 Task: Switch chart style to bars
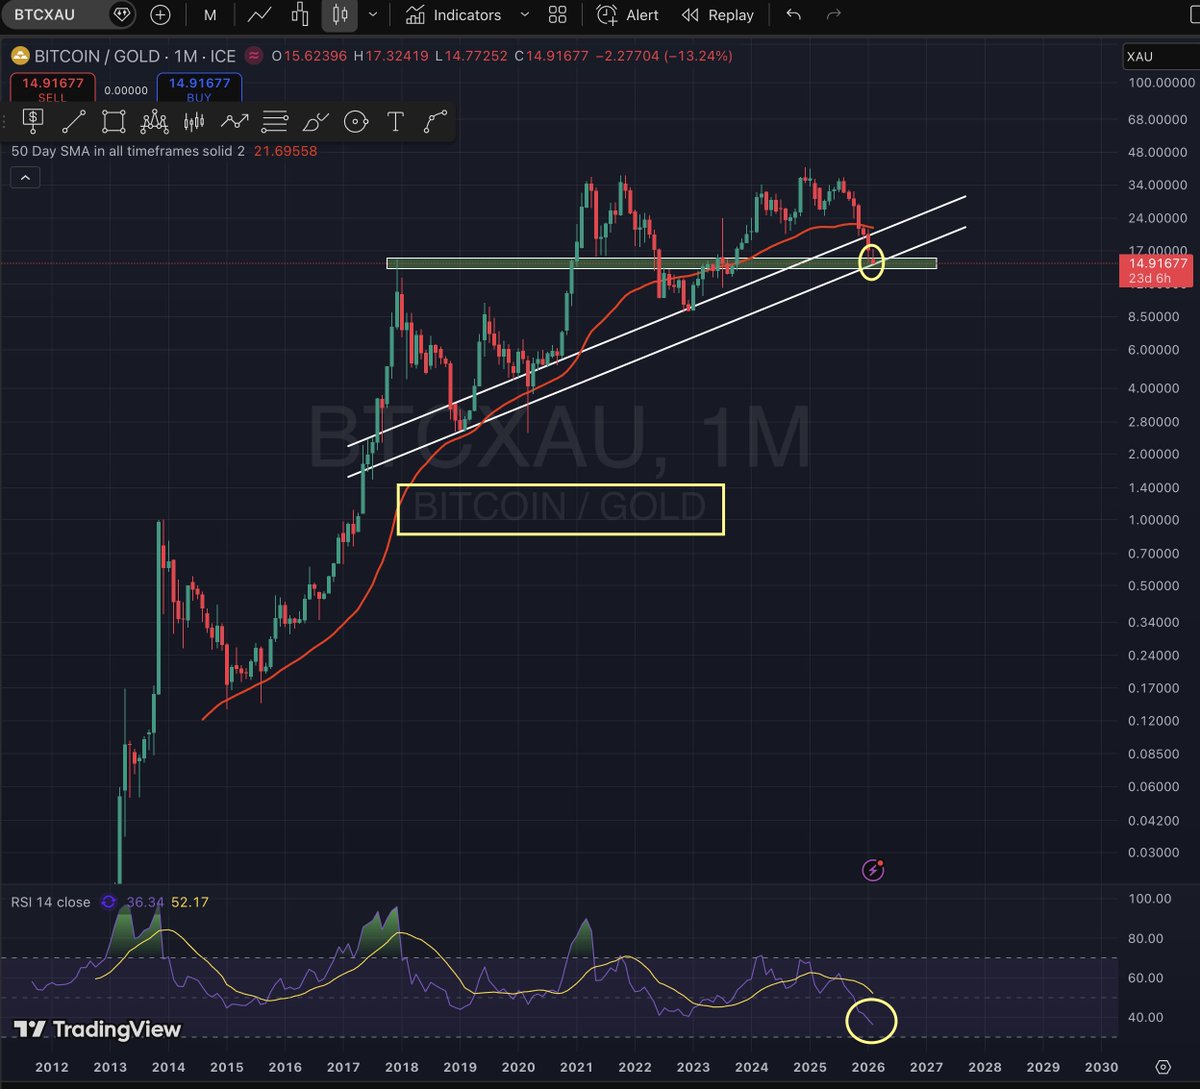(x=300, y=15)
